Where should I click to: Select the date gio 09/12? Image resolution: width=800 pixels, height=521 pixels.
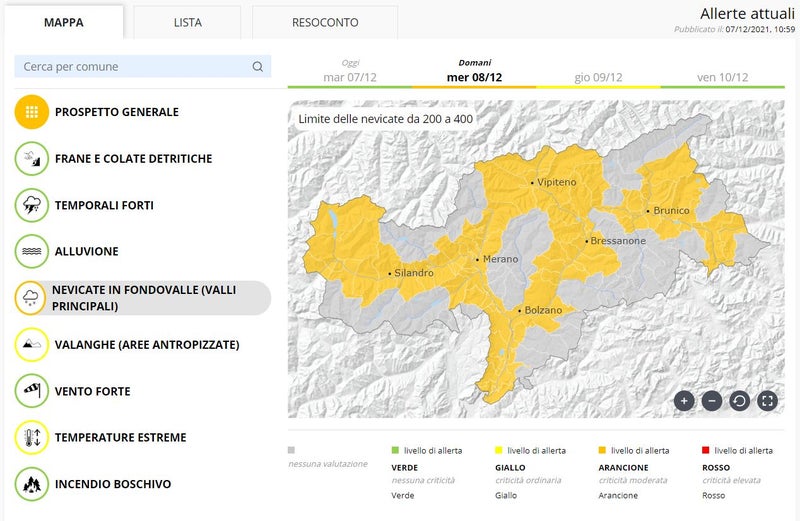click(598, 77)
